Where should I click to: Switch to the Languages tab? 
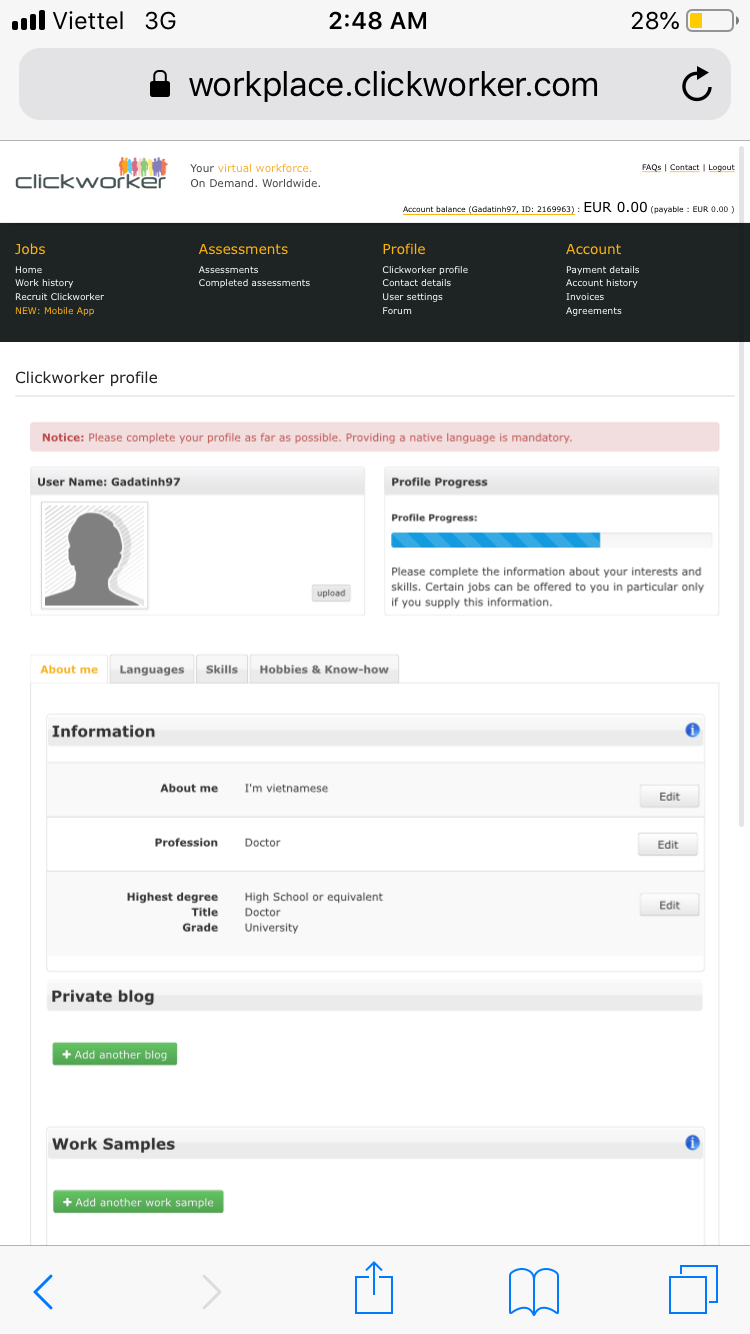click(152, 669)
